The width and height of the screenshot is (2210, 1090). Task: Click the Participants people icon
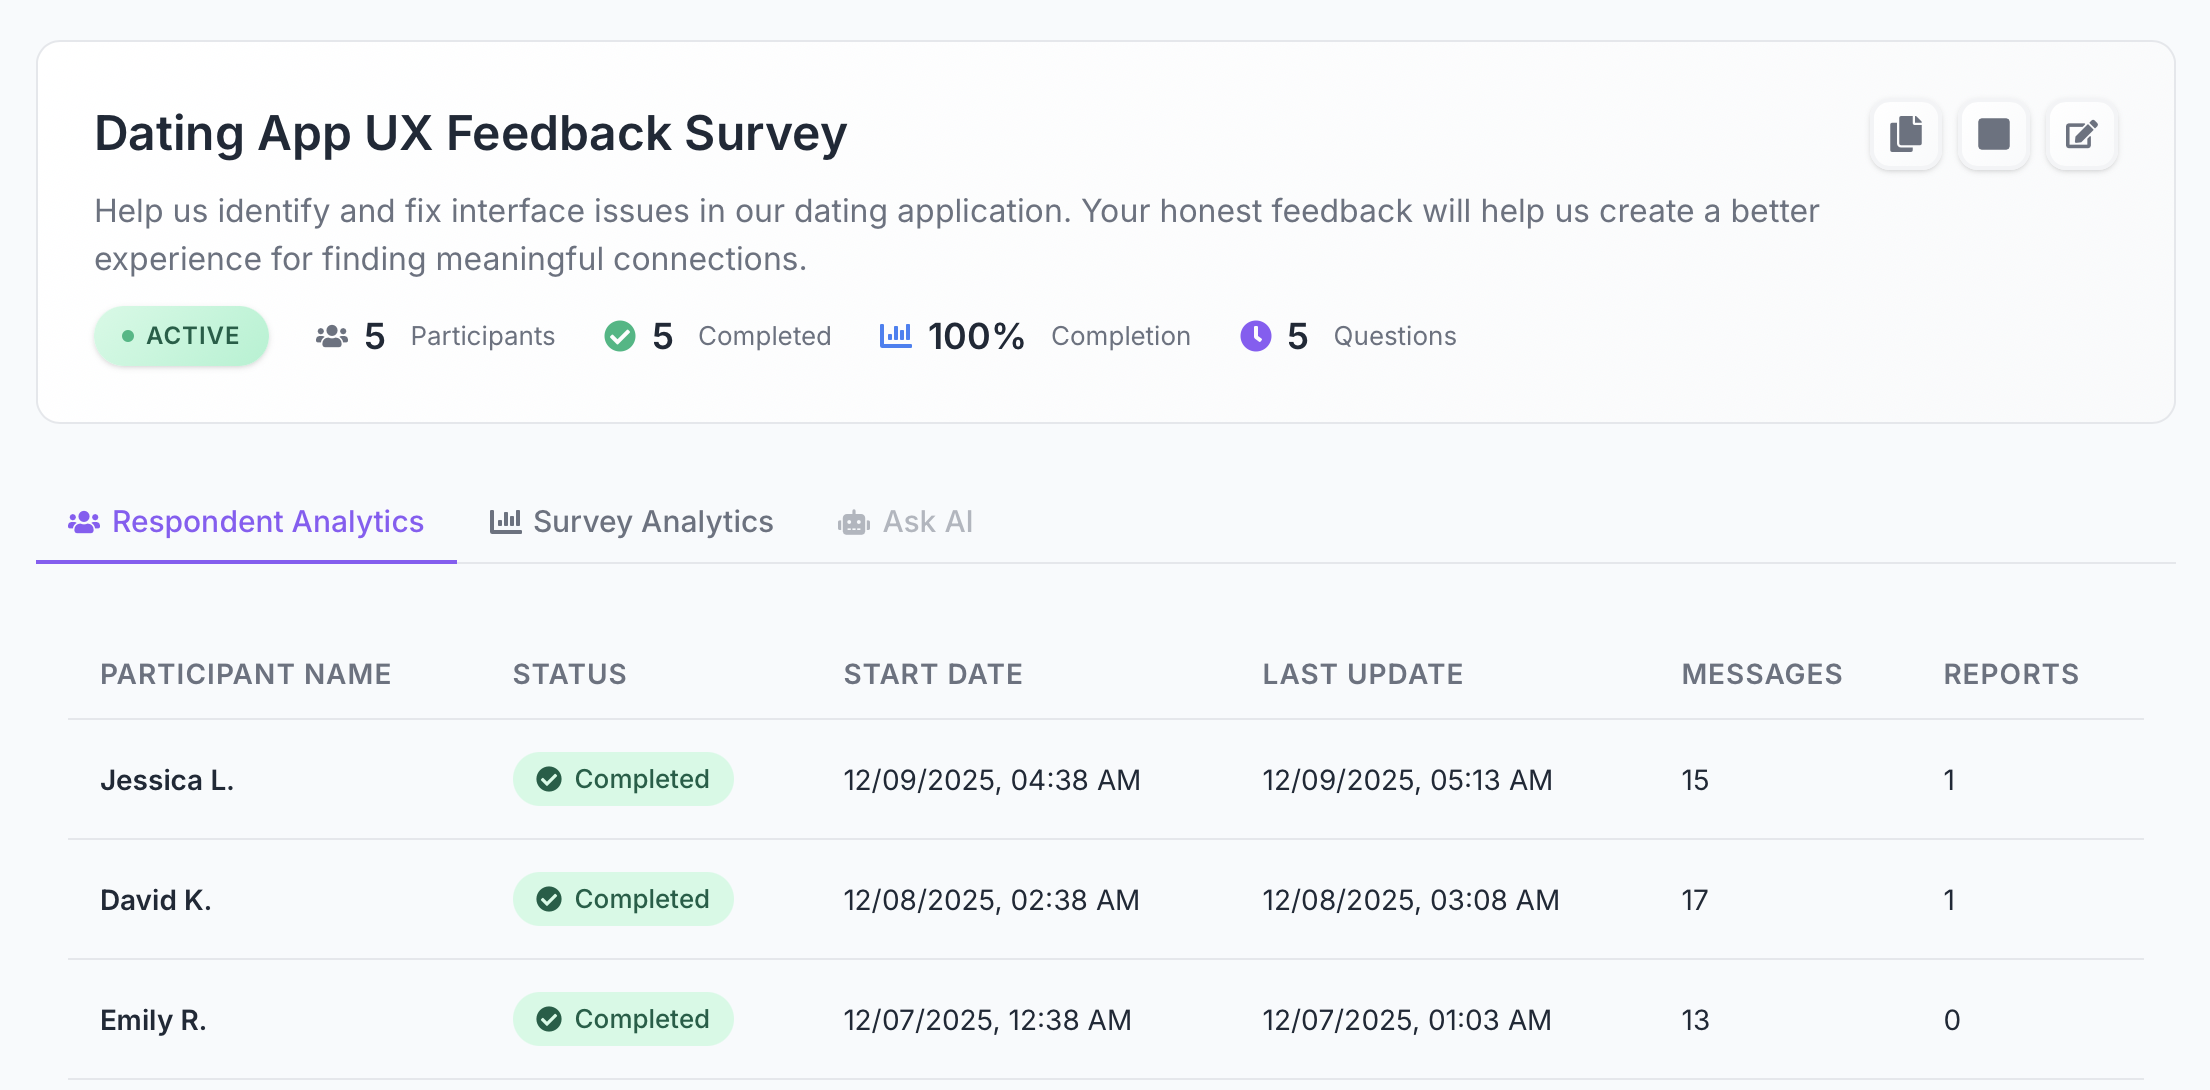[x=332, y=336]
